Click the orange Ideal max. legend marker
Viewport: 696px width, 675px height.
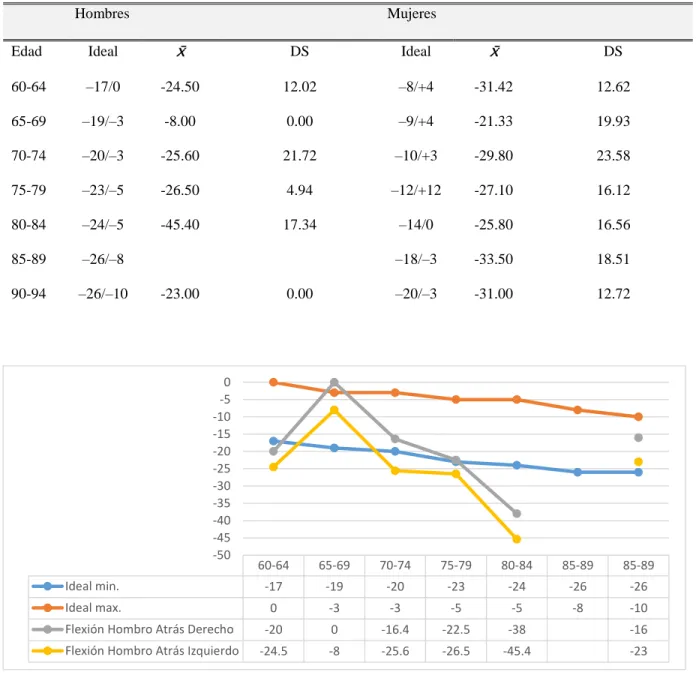[47, 608]
